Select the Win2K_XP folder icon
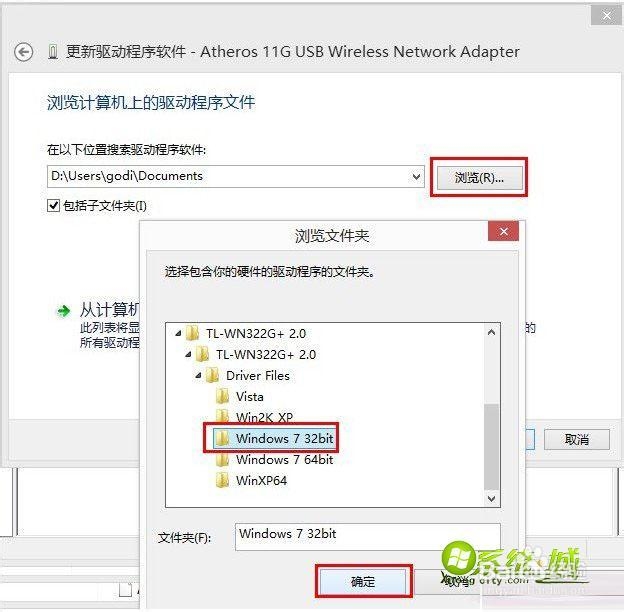This screenshot has width=624, height=612. pos(222,416)
